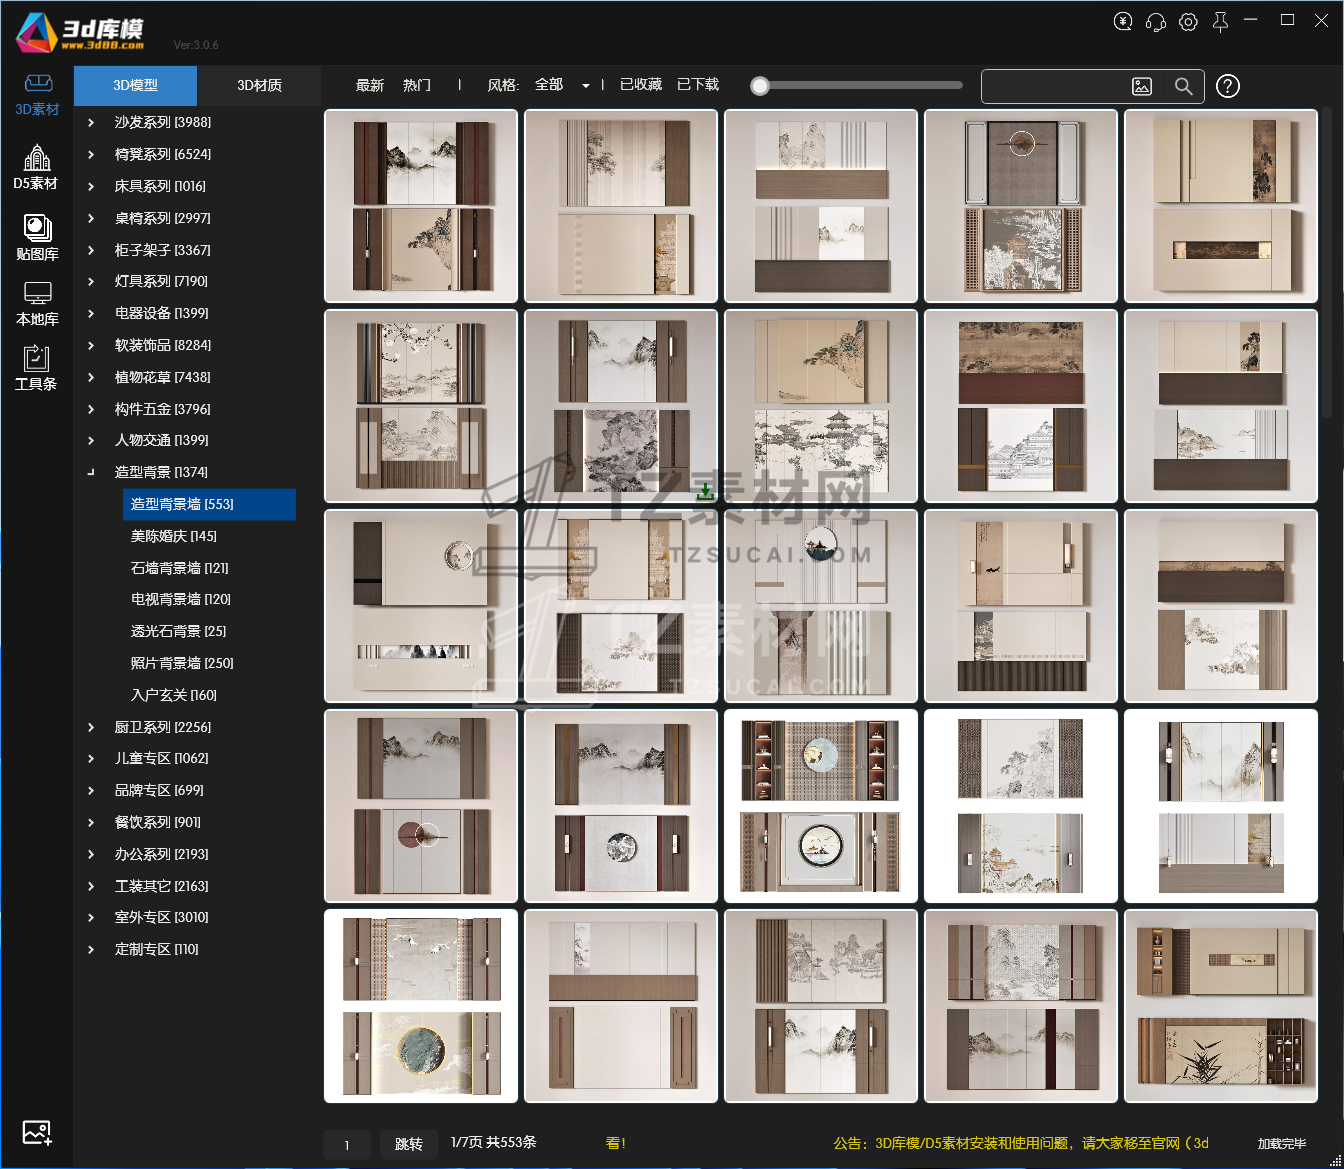Click the green download icon on thumbnail
Viewport: 1344px width, 1169px height.
pyautogui.click(x=705, y=491)
